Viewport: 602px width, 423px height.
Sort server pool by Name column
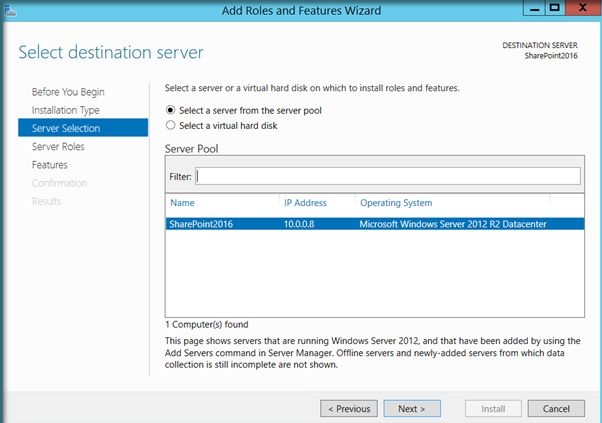[183, 203]
